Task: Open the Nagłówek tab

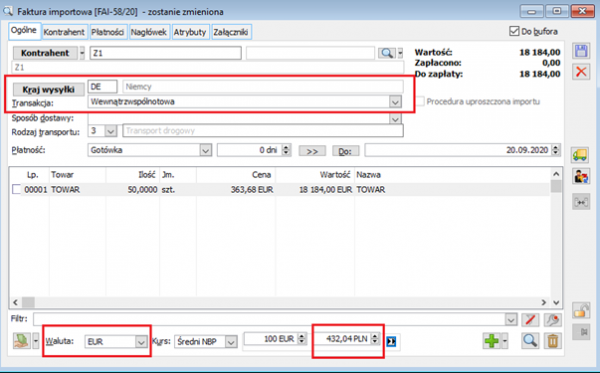Action: point(148,32)
